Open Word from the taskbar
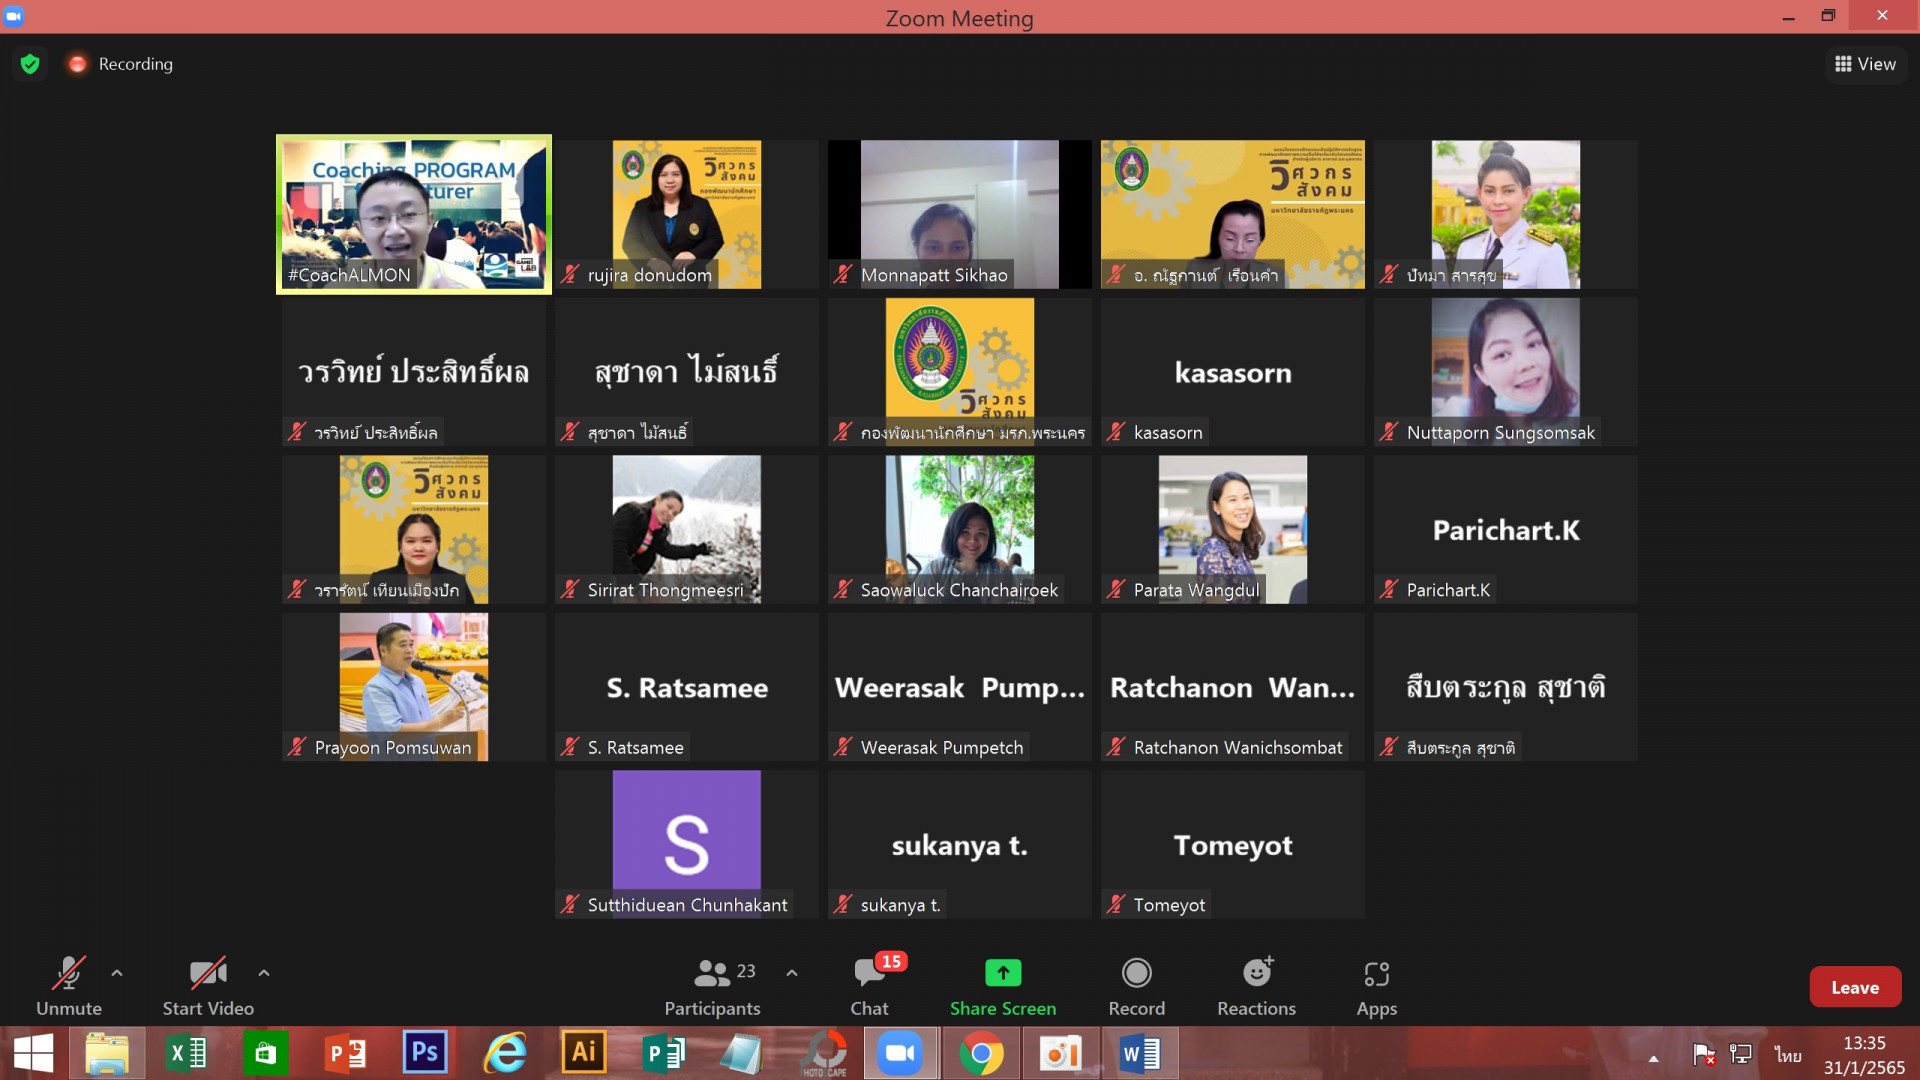 click(x=1140, y=1054)
